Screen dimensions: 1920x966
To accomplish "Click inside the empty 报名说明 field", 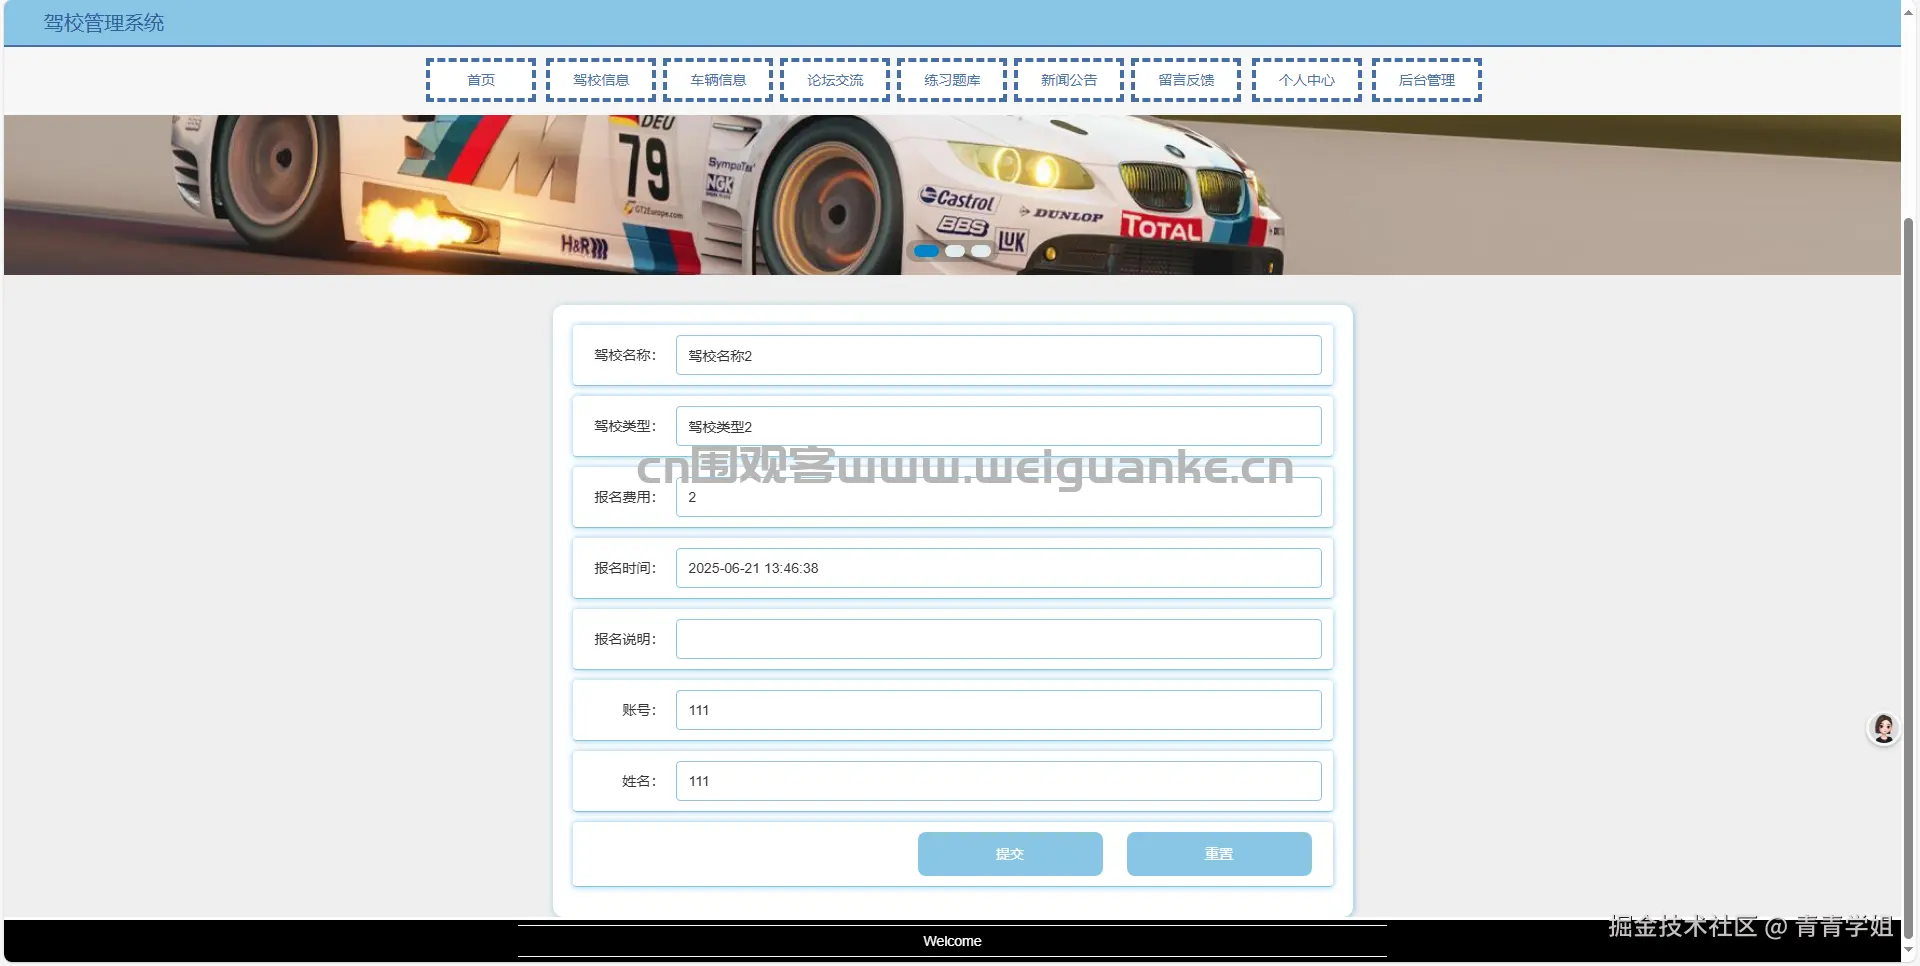I will pyautogui.click(x=997, y=638).
